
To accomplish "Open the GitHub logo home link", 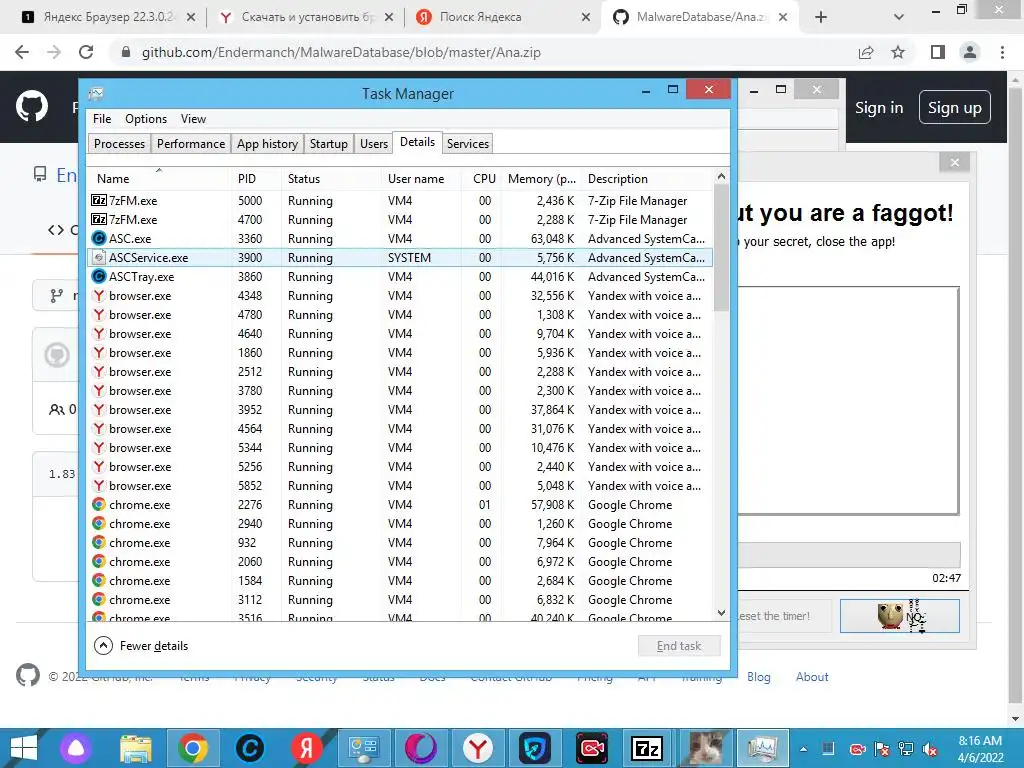I will click(x=32, y=106).
